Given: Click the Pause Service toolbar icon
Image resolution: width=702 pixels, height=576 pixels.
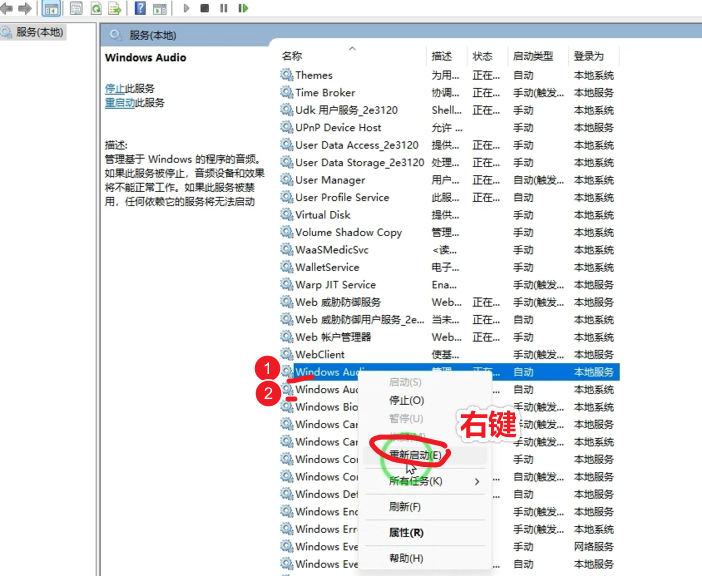Looking at the screenshot, I should click(223, 8).
